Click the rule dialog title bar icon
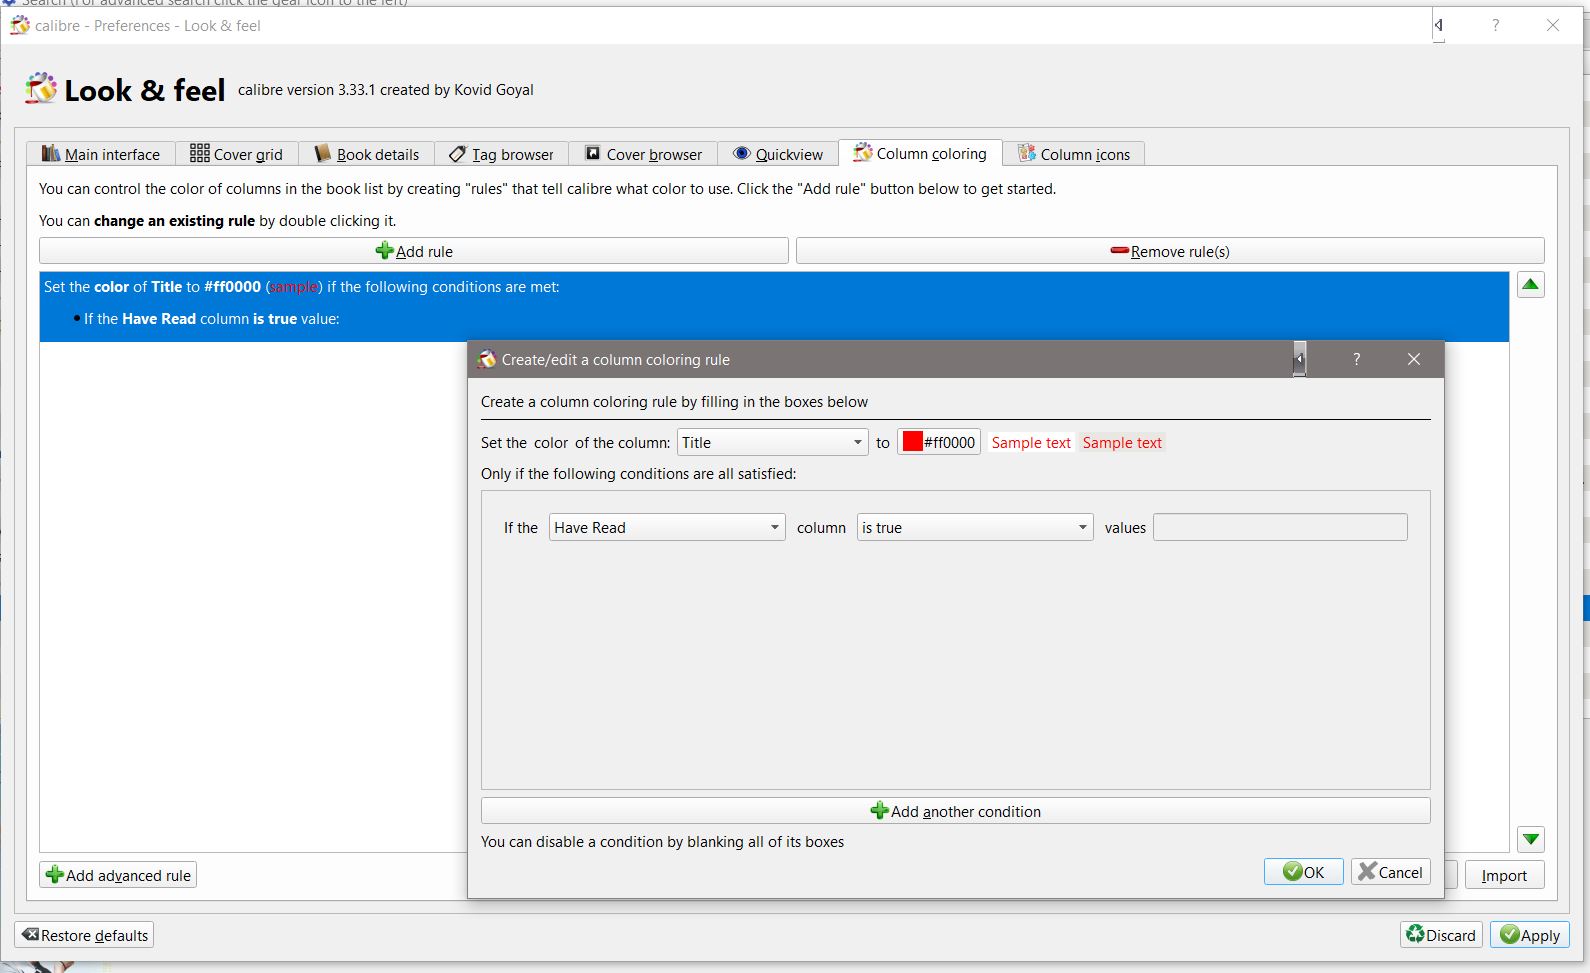The width and height of the screenshot is (1590, 973). 487,359
